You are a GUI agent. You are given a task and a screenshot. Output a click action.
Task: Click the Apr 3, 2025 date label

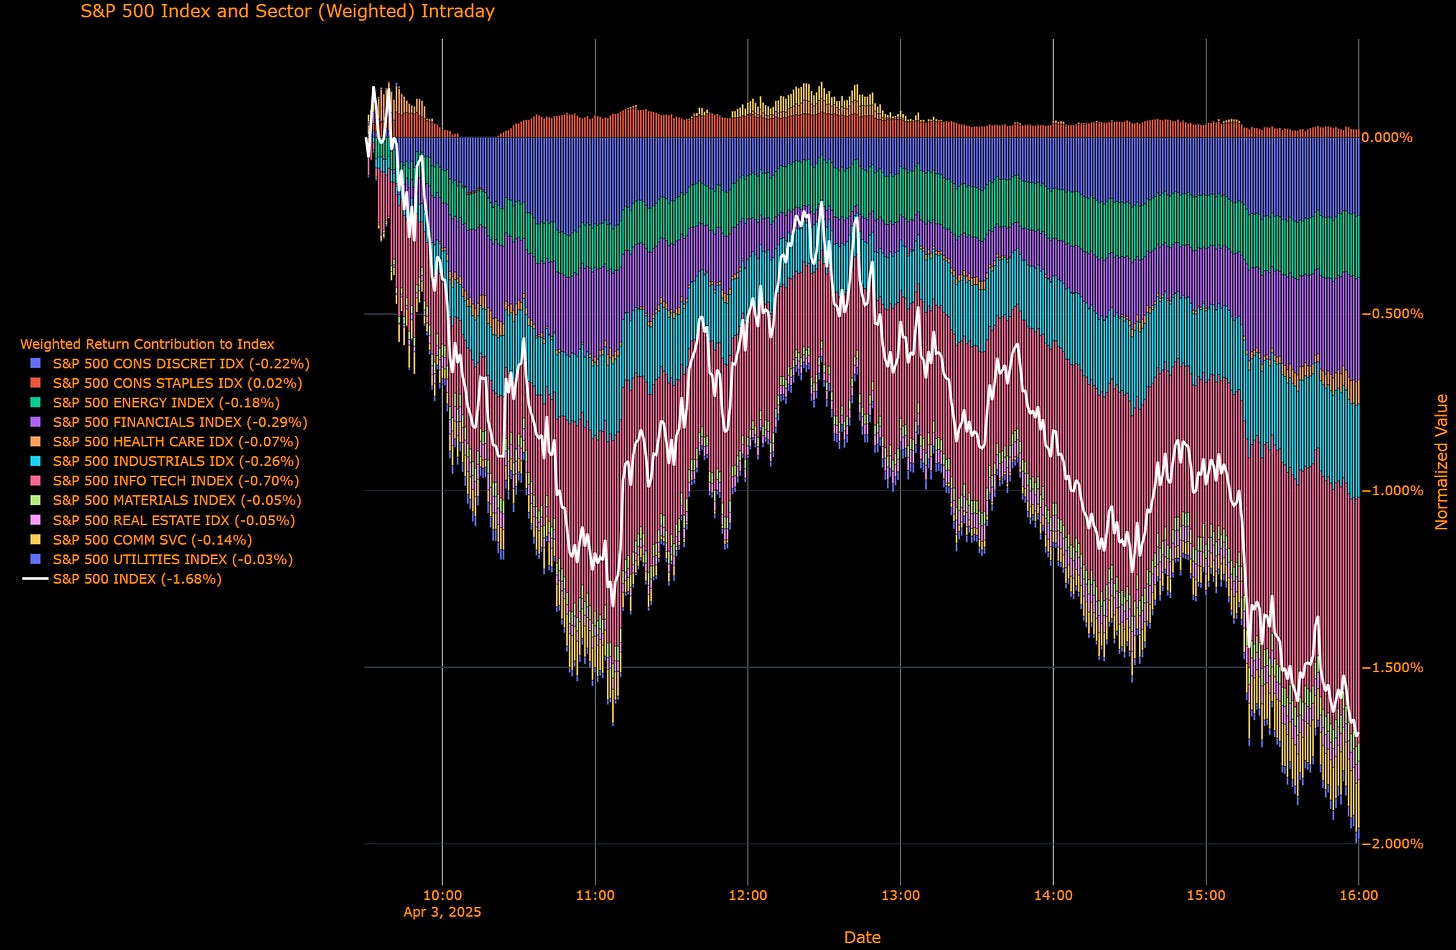[442, 912]
